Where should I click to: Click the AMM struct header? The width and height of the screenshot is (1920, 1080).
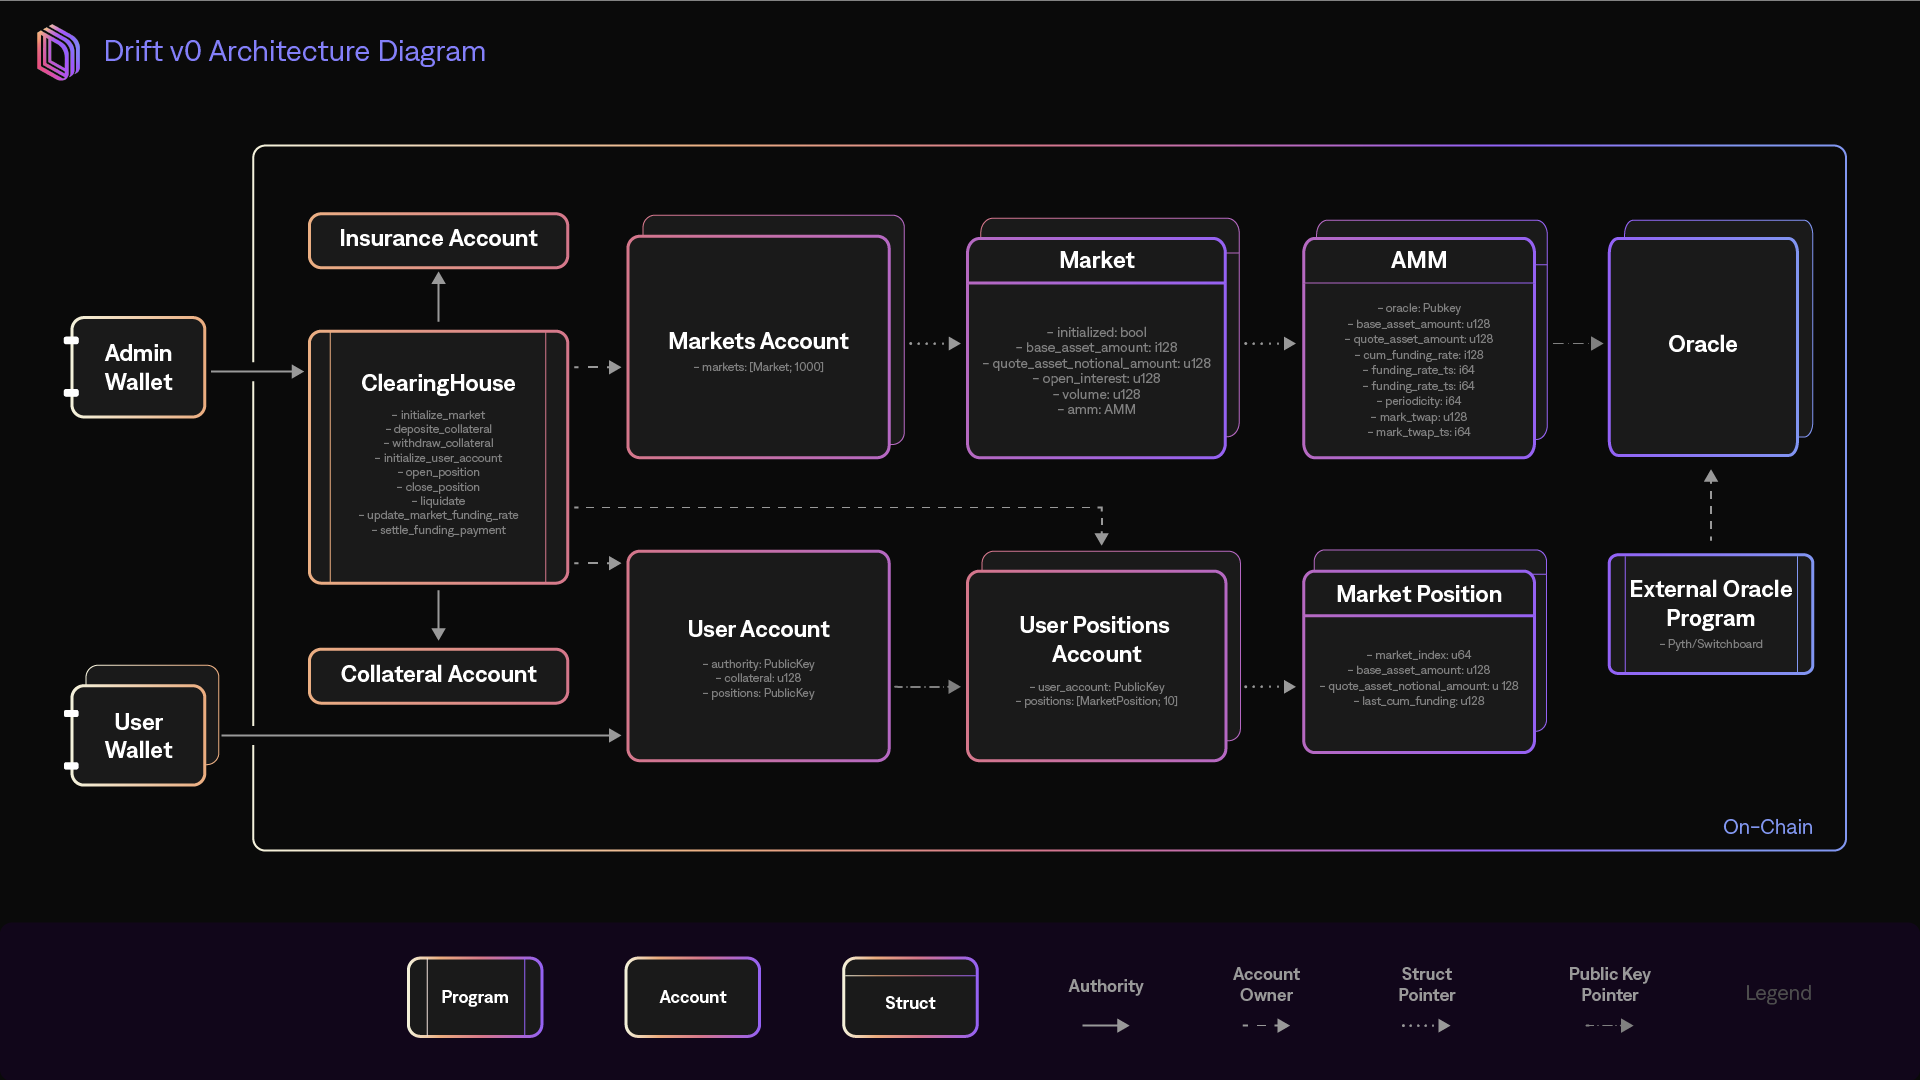coord(1418,261)
